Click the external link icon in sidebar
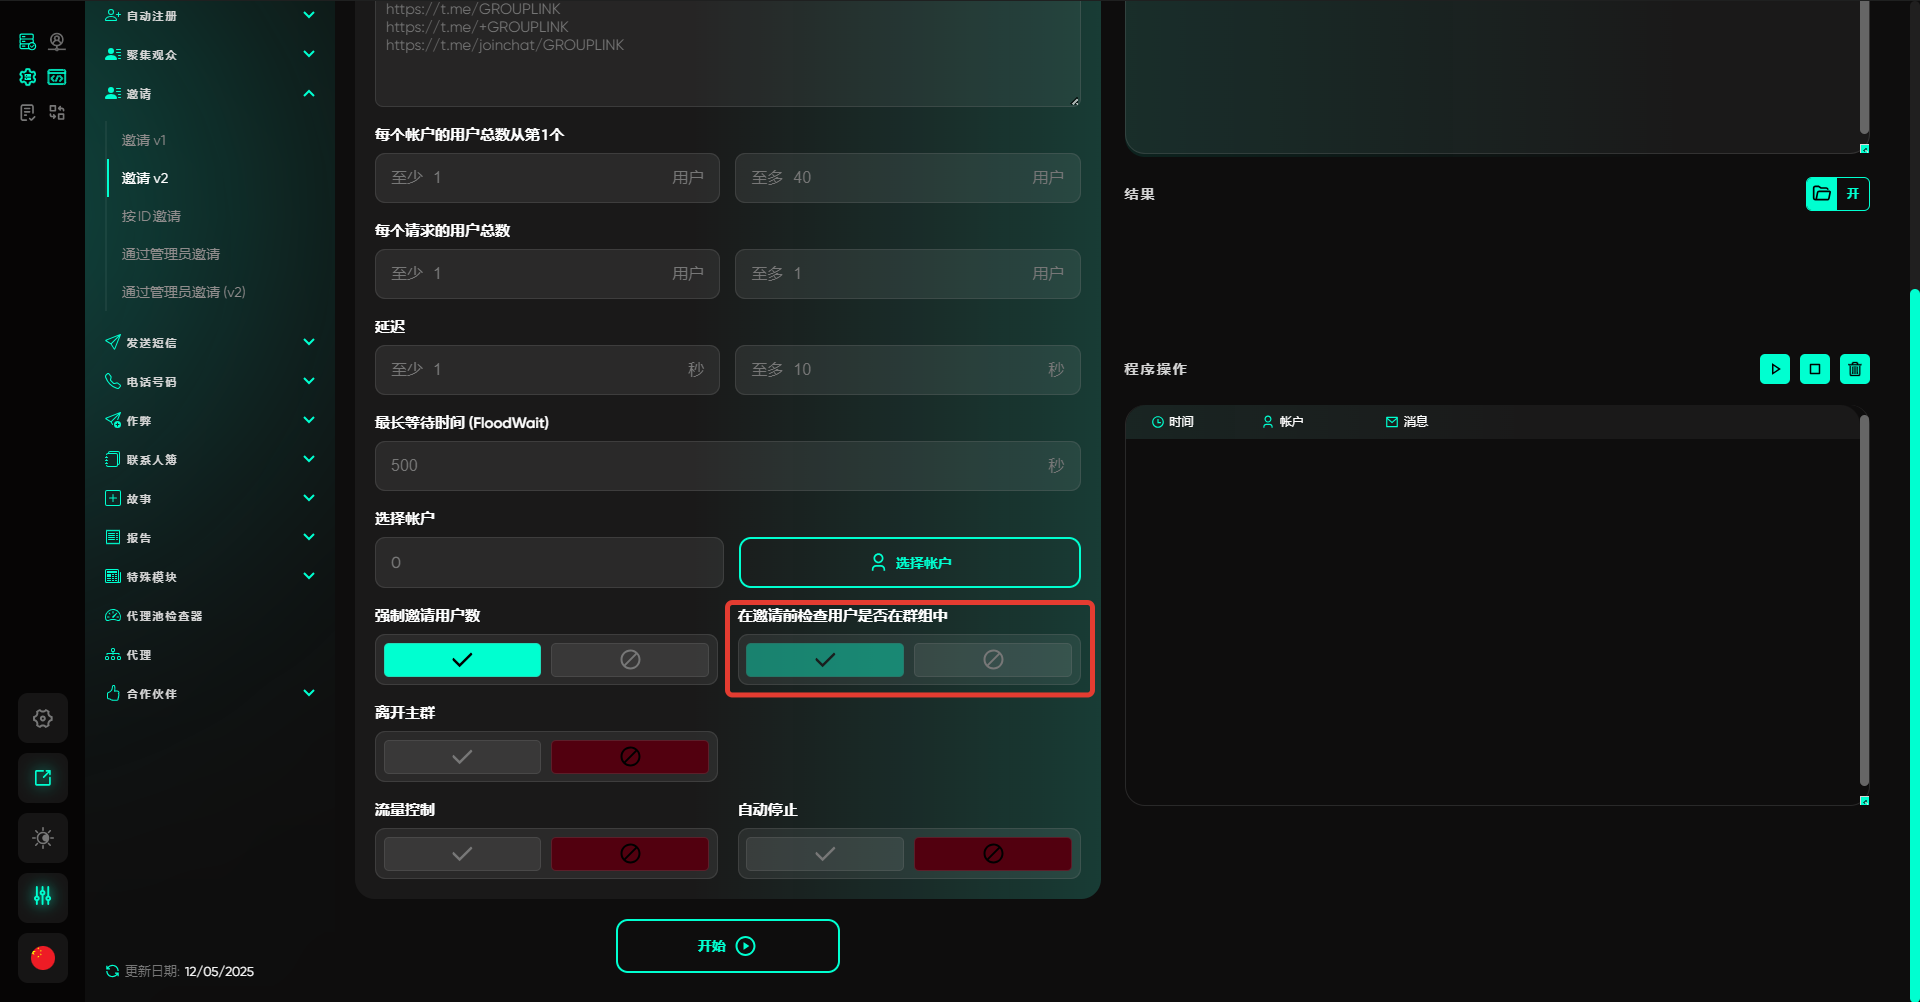The image size is (1920, 1002). 43,778
